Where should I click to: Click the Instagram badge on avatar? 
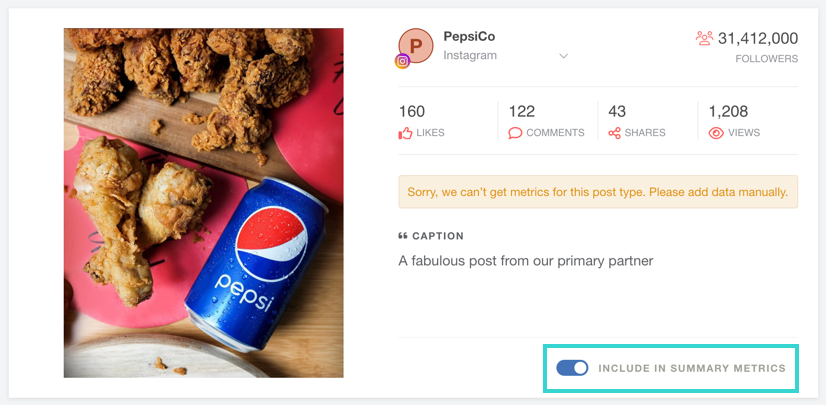pyautogui.click(x=403, y=61)
